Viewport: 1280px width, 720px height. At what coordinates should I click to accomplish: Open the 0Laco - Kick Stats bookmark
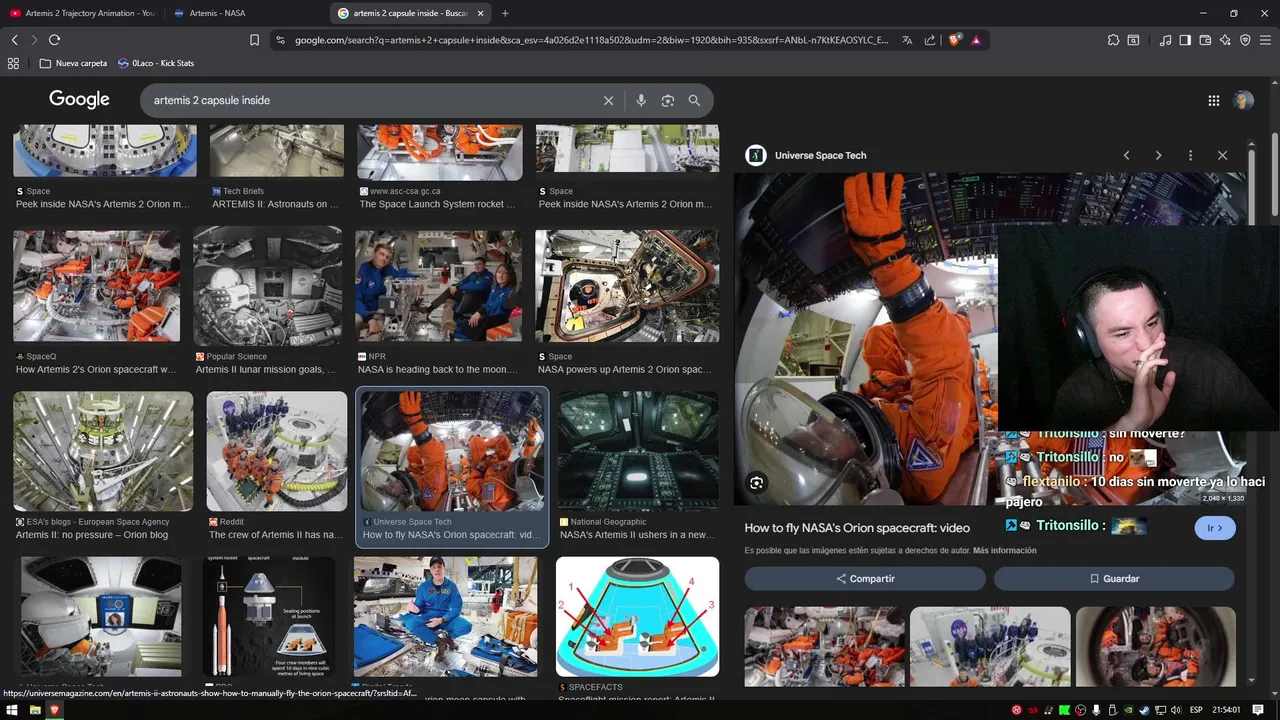point(156,63)
